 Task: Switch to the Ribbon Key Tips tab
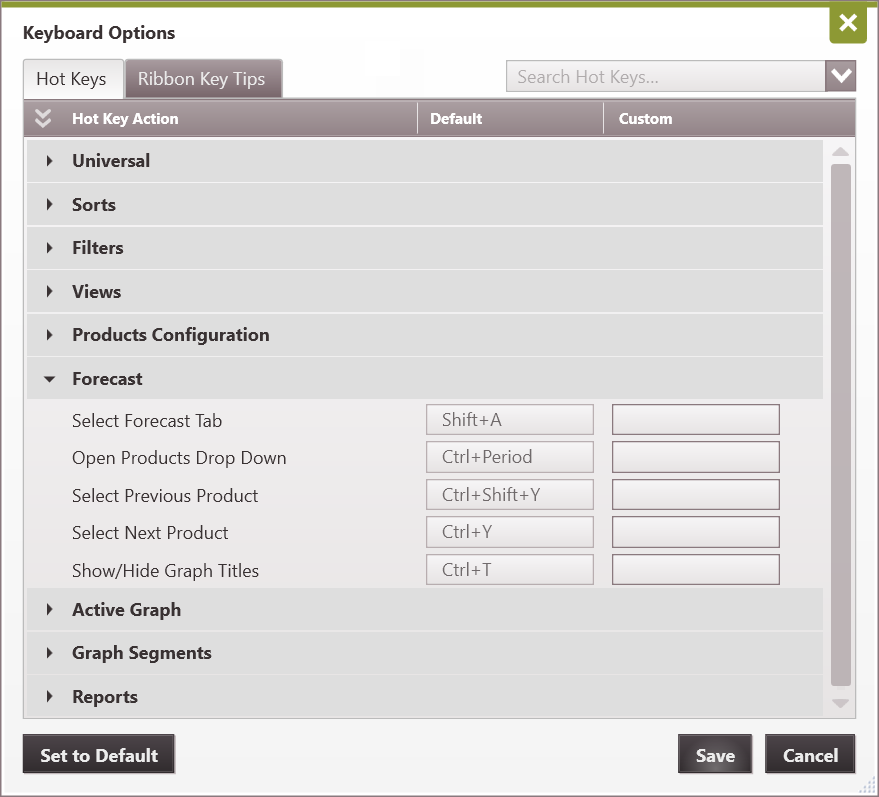click(202, 79)
